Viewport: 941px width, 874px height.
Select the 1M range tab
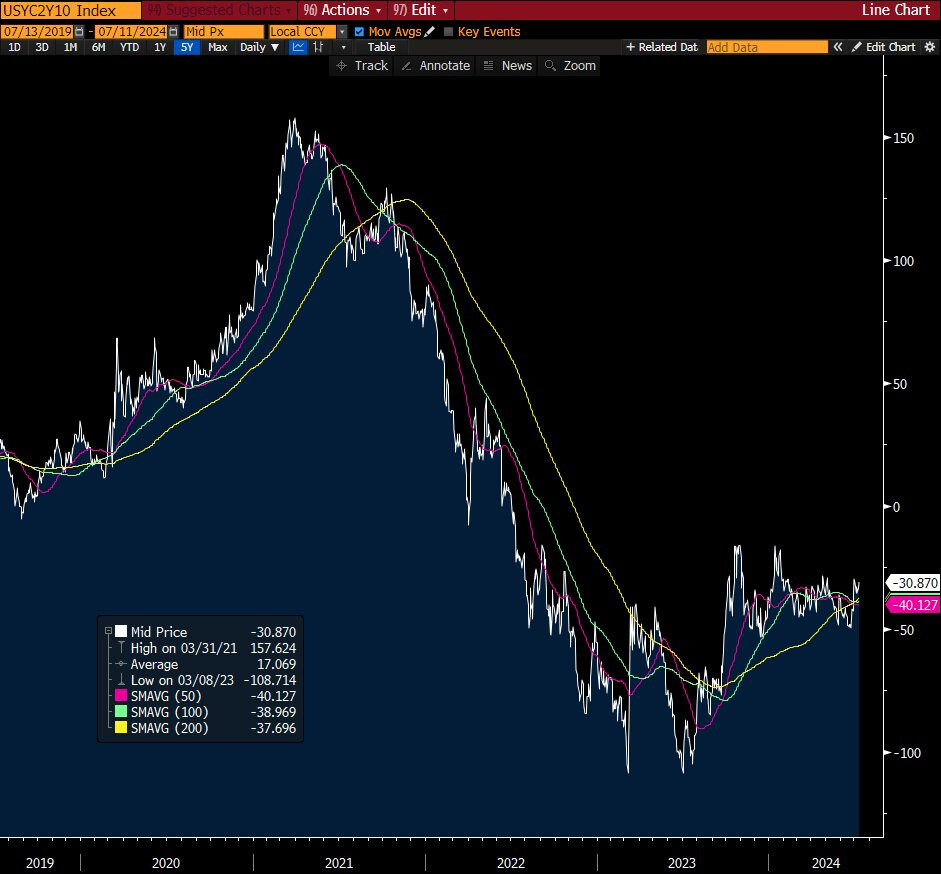(x=70, y=47)
